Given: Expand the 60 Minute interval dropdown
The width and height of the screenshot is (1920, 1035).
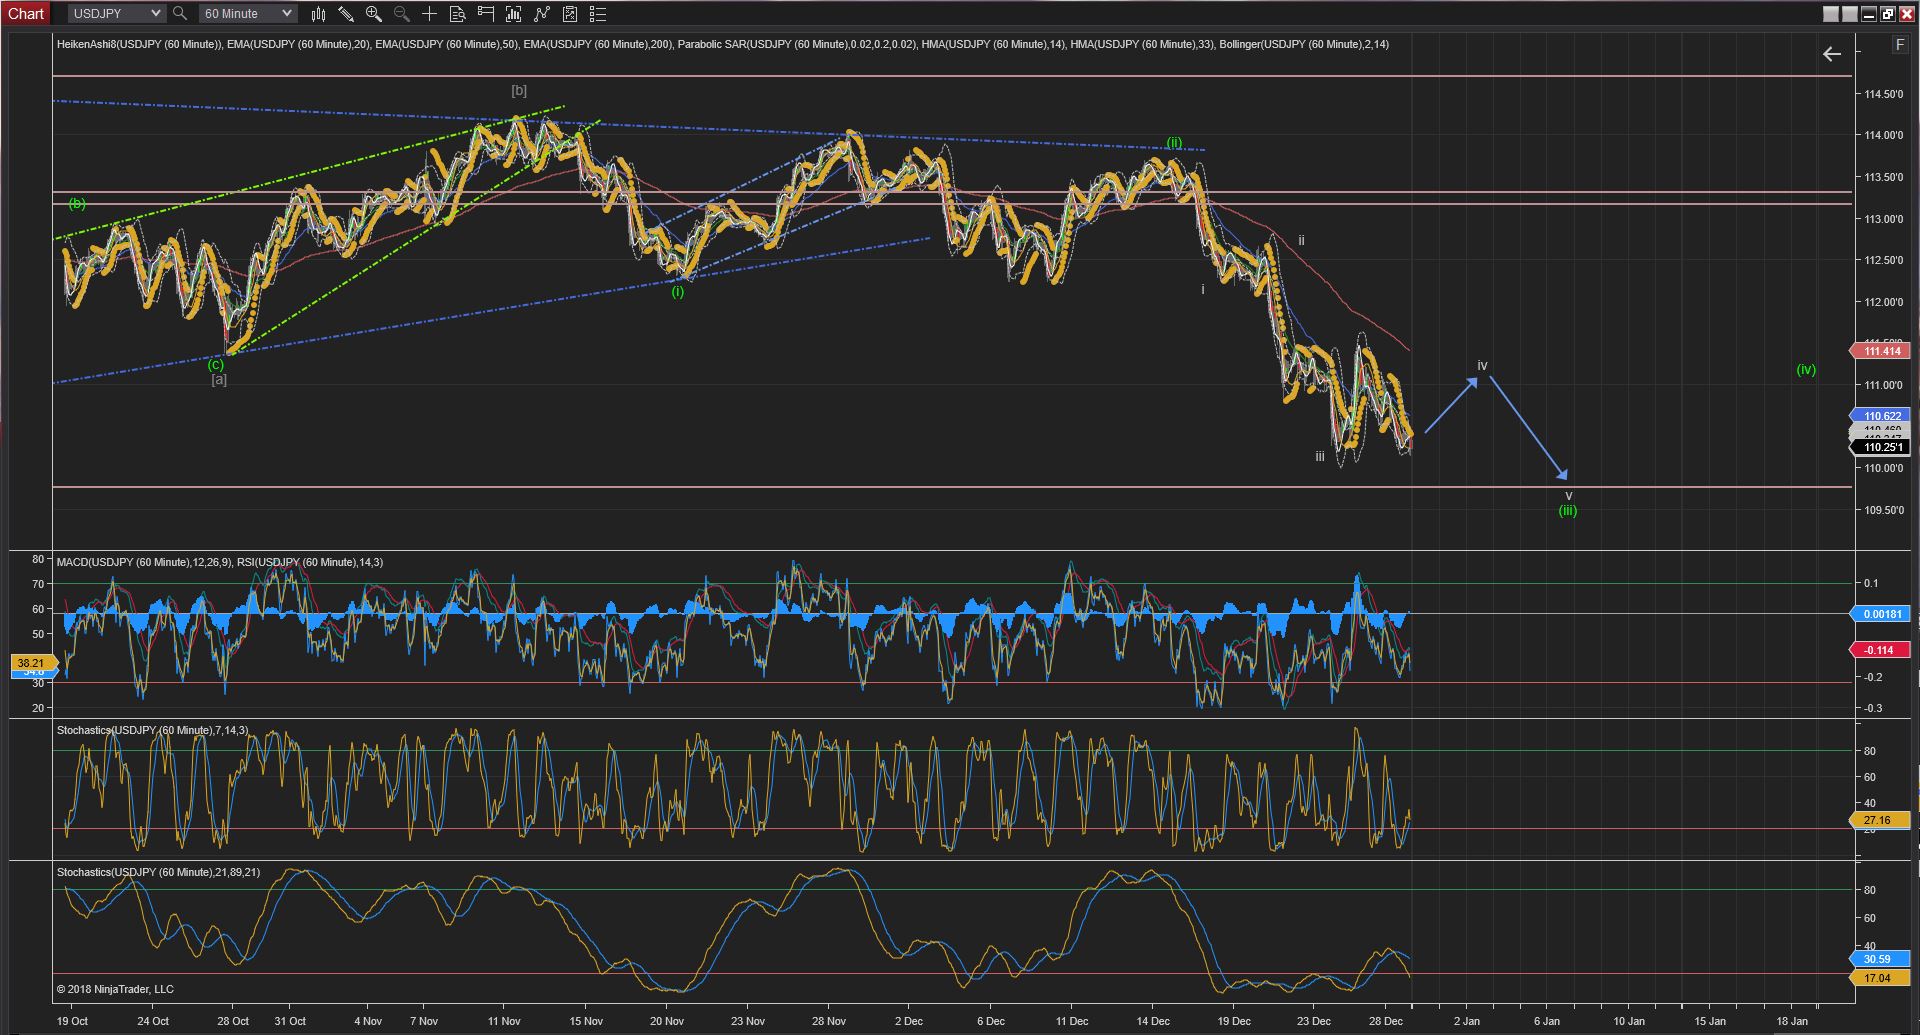Looking at the screenshot, I should click(287, 14).
